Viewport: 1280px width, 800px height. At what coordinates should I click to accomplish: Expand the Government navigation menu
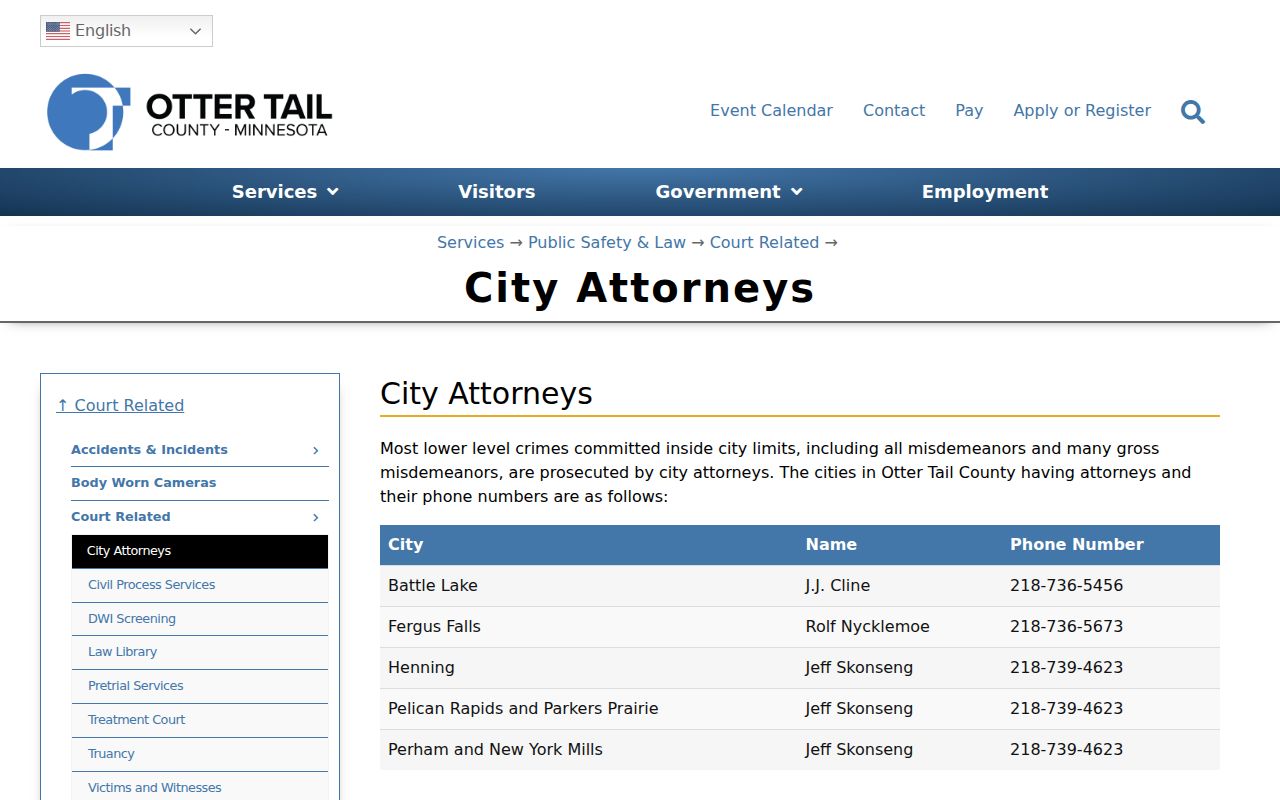729,192
